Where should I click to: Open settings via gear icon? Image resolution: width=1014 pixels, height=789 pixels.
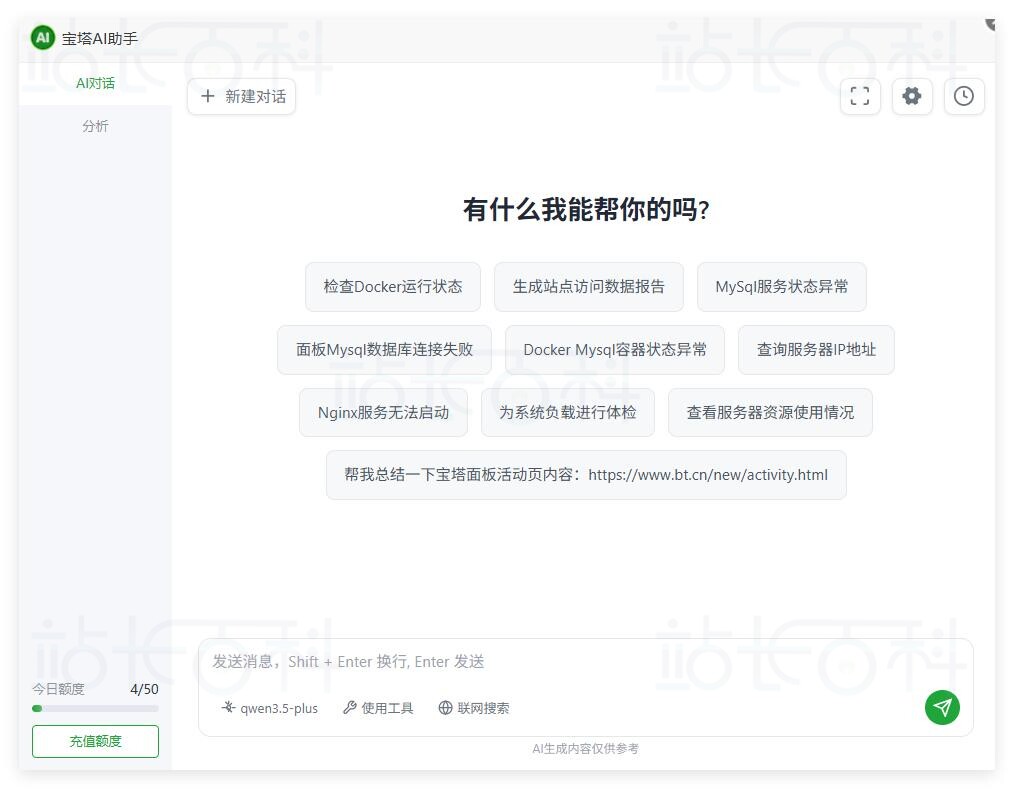pos(912,96)
